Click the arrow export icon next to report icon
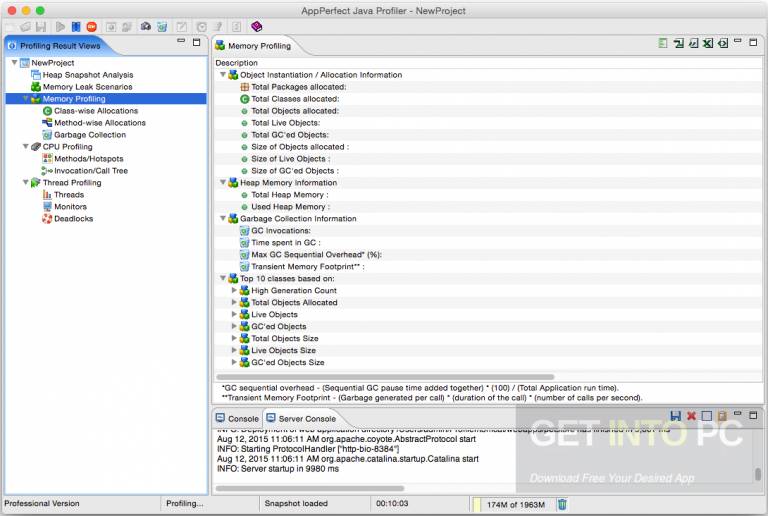The height and width of the screenshot is (516, 768). pos(678,43)
